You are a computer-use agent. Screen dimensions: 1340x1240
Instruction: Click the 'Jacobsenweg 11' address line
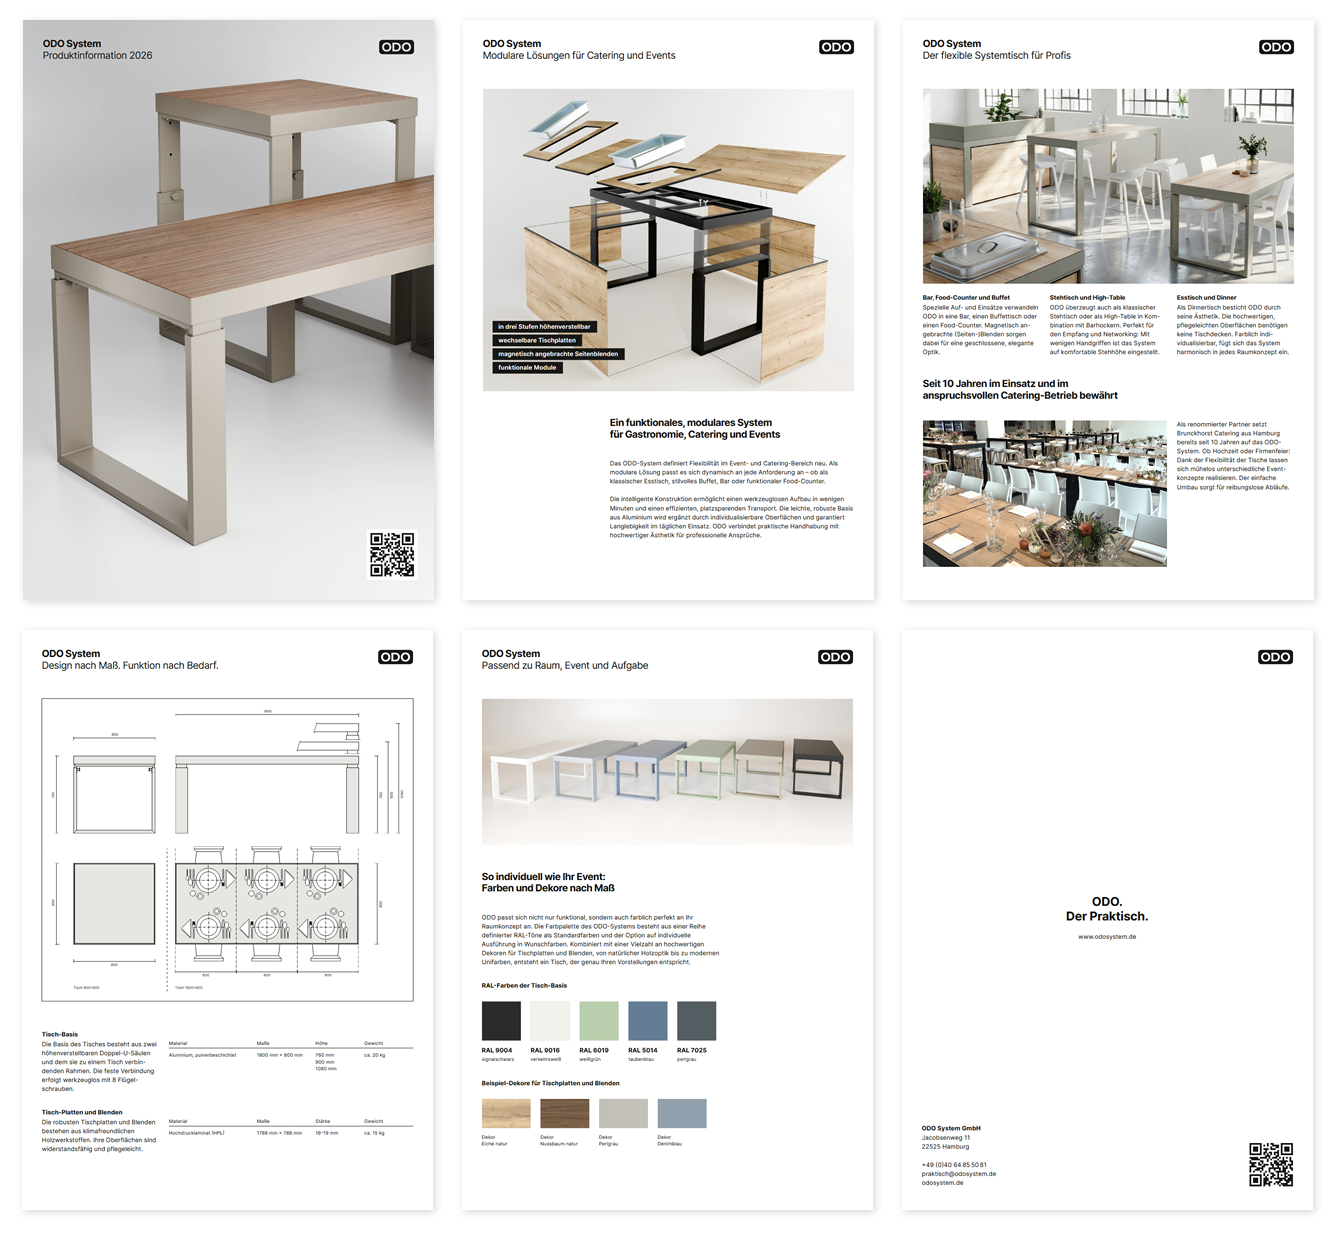point(946,1138)
